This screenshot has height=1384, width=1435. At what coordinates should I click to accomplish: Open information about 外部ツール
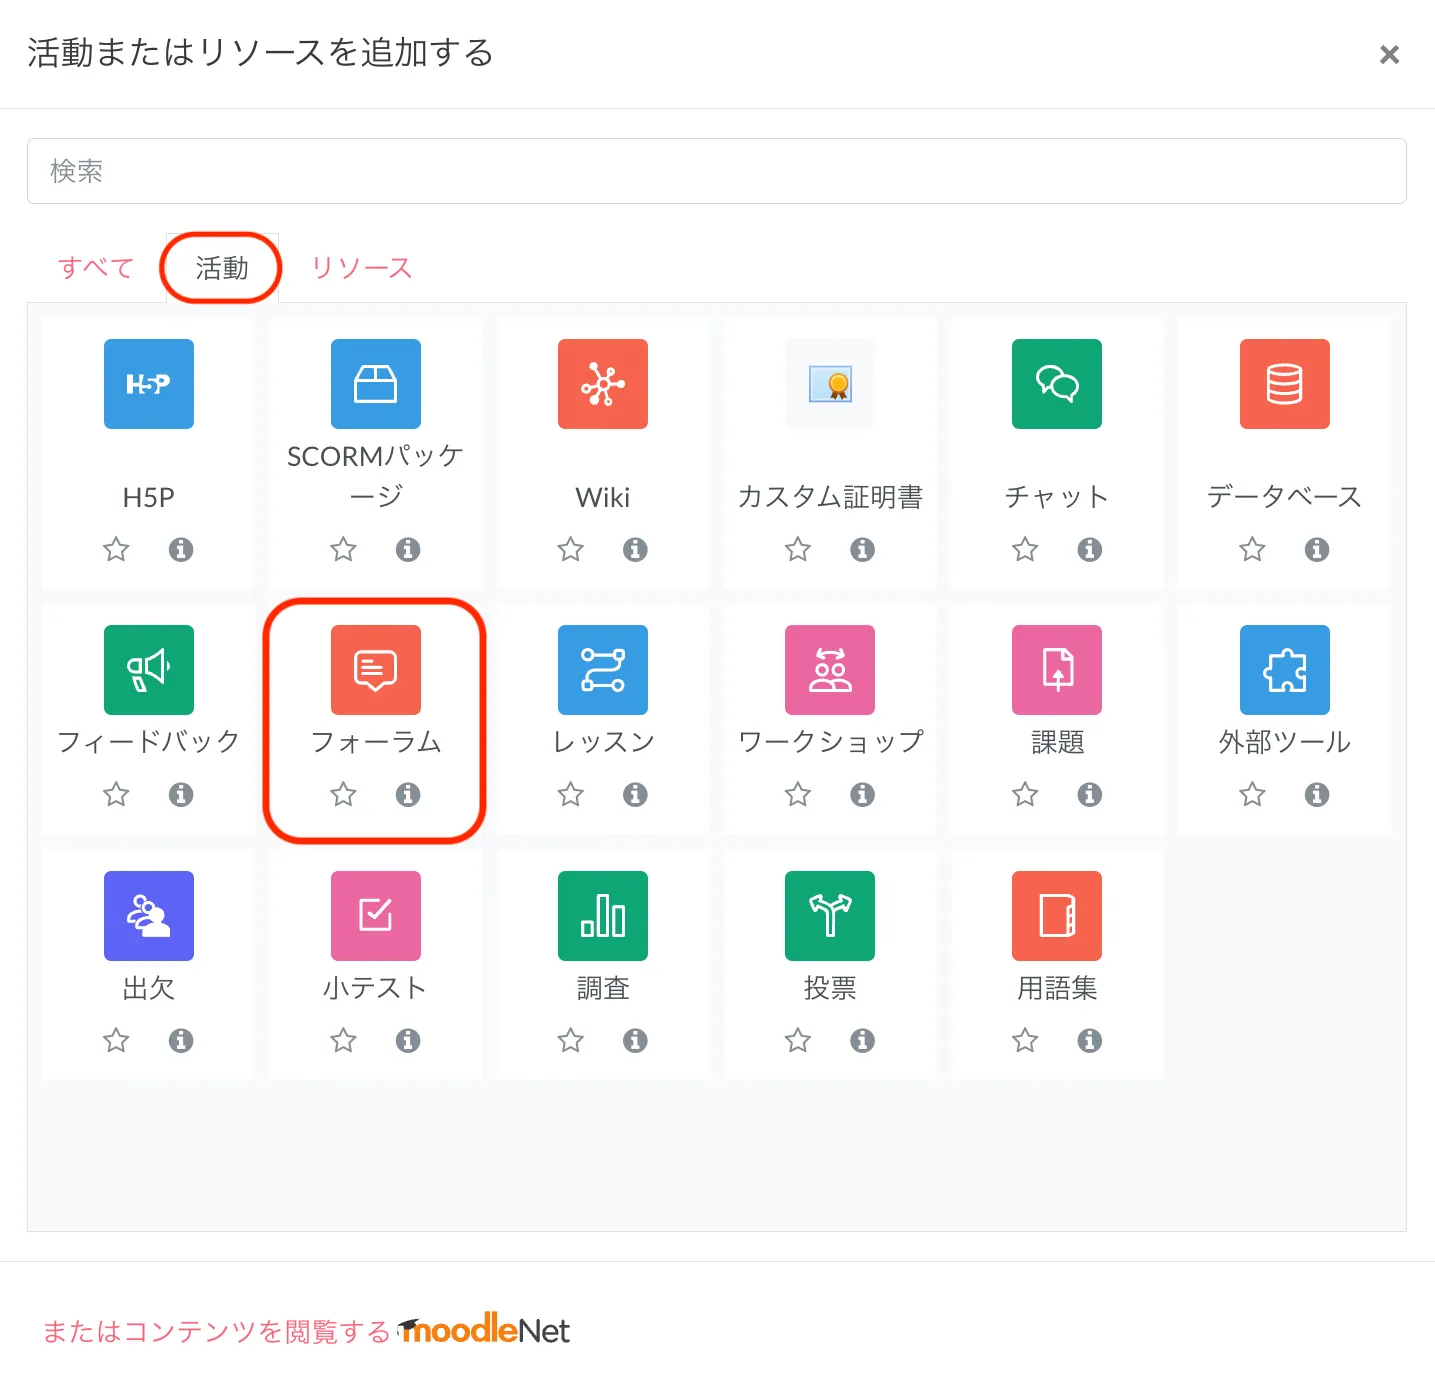(x=1316, y=795)
